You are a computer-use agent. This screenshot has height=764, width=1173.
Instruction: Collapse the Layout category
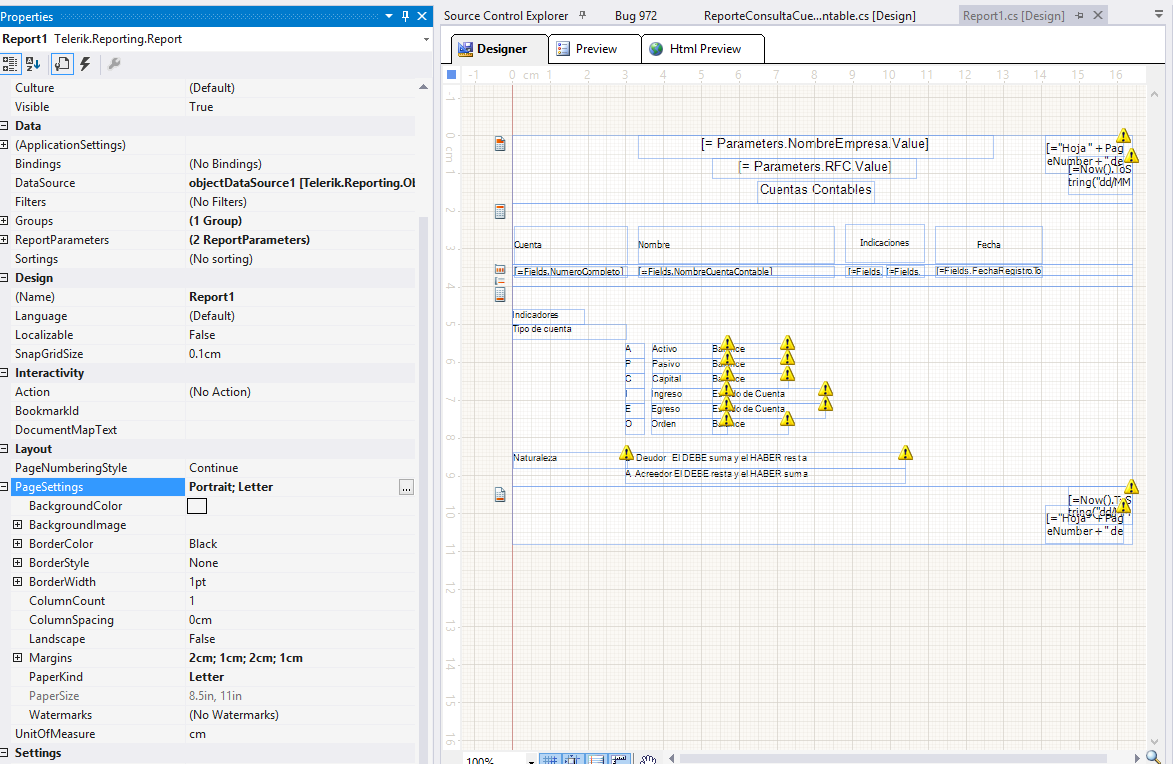tap(4, 449)
